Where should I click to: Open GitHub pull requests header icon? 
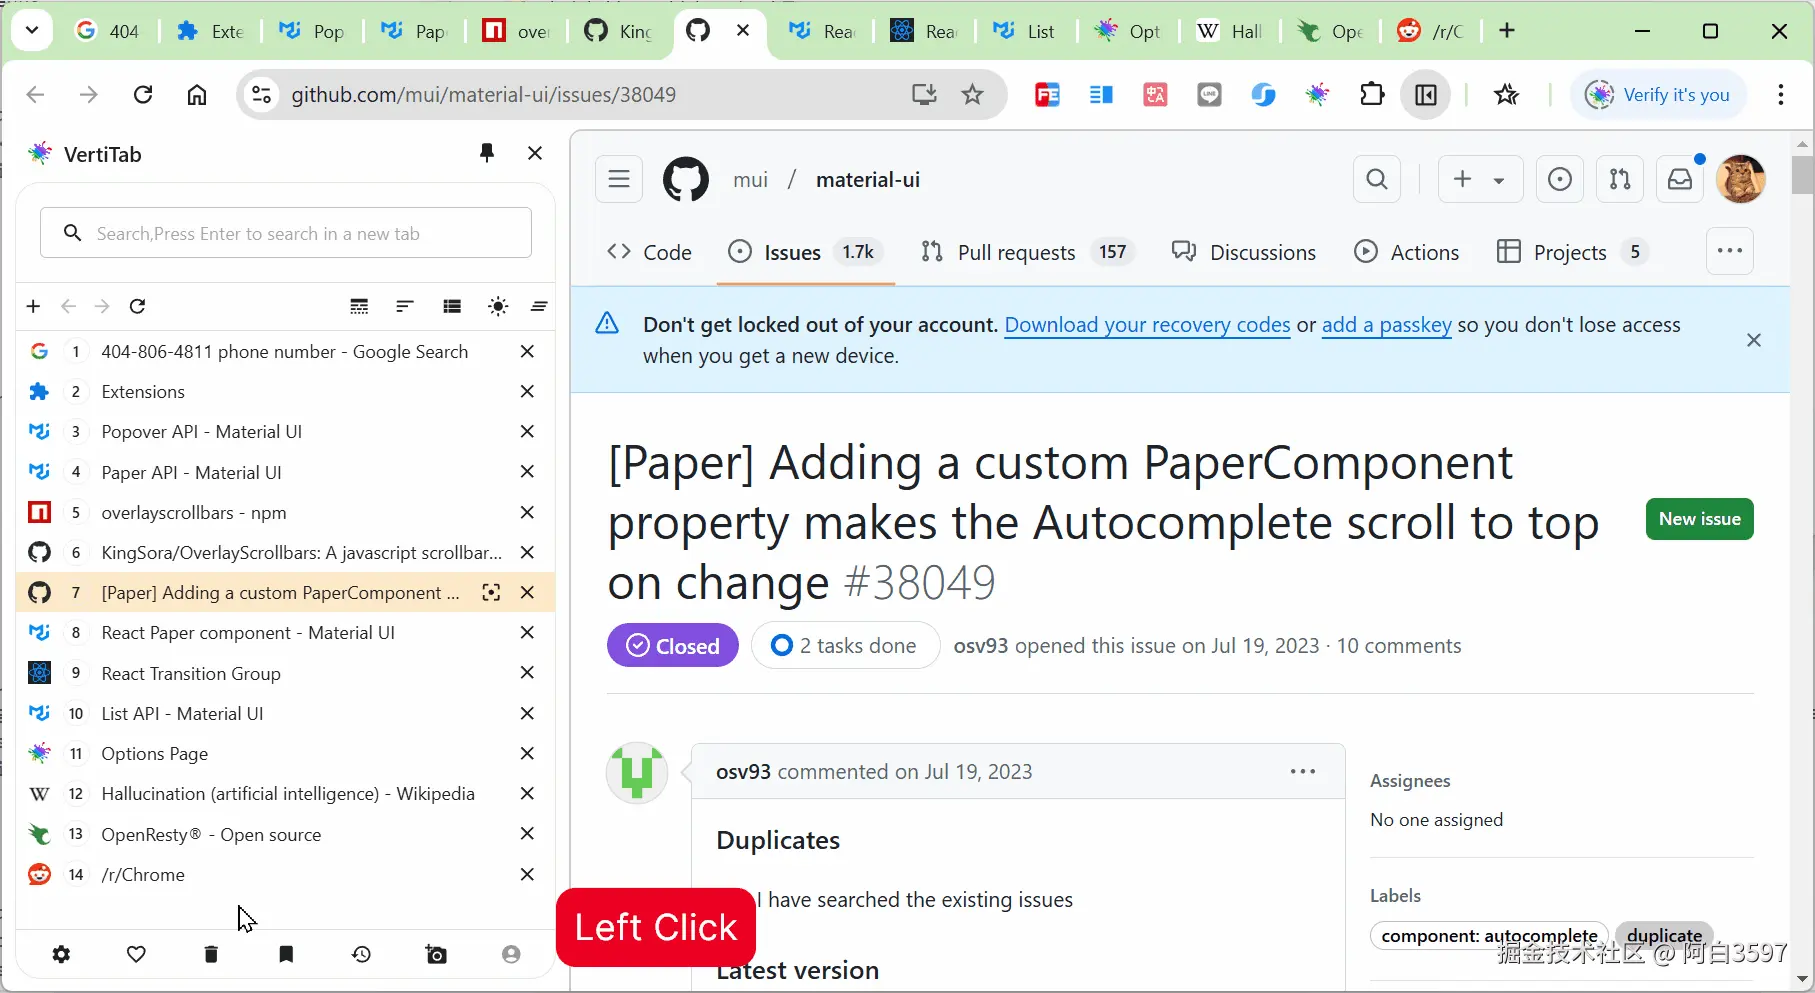pyautogui.click(x=1620, y=179)
